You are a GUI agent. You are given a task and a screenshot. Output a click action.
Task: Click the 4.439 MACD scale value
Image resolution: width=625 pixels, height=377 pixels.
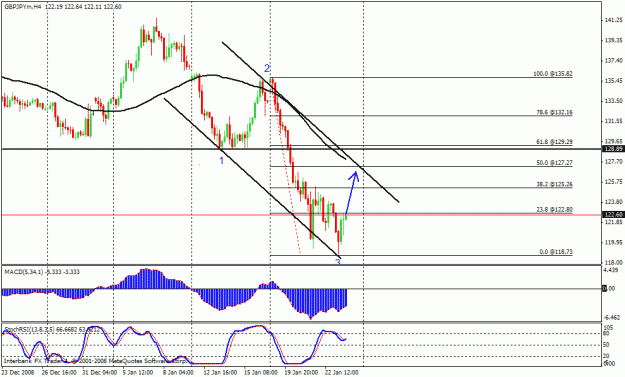pyautogui.click(x=611, y=270)
